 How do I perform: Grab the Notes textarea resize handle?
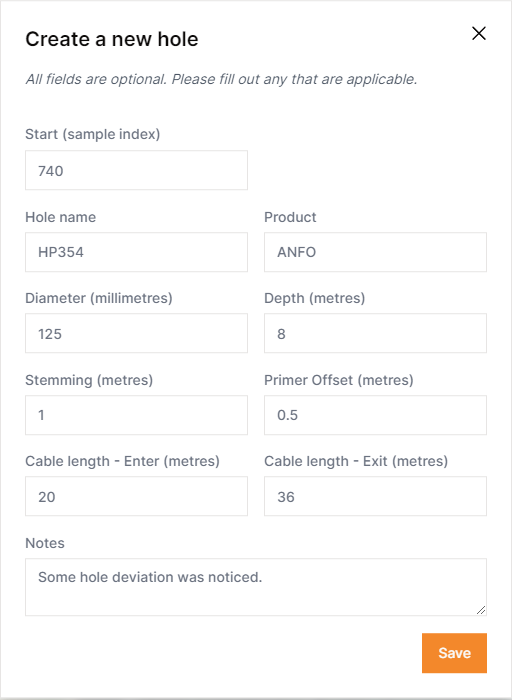481,610
